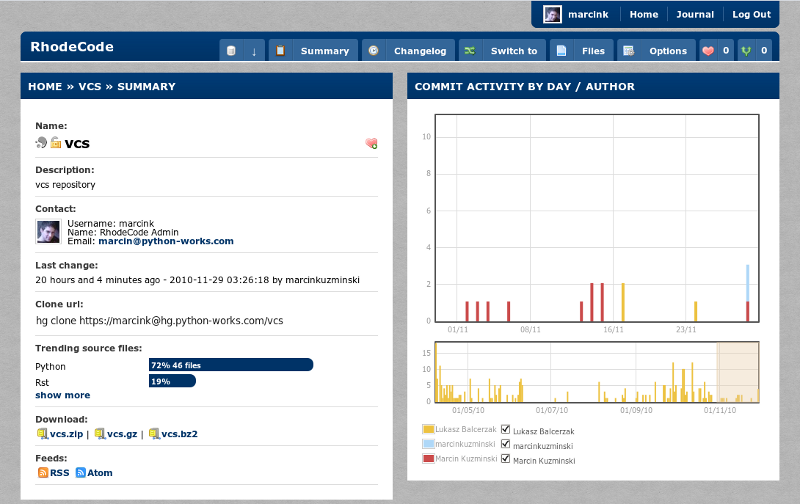Image resolution: width=800 pixels, height=504 pixels.
Task: Click the repositories database icon in the toolbar
Action: [x=232, y=51]
